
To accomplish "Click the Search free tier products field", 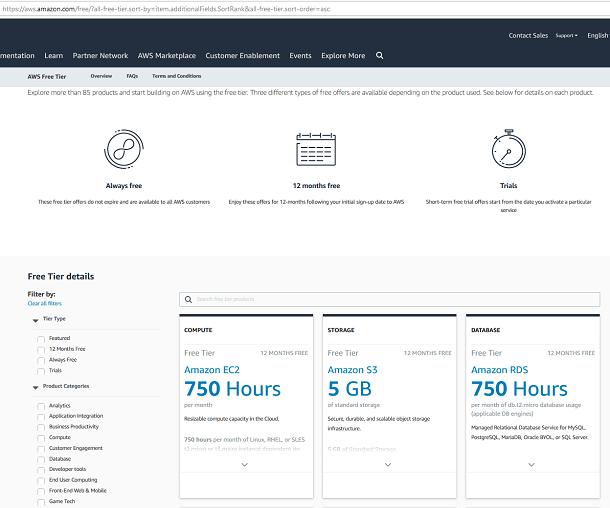I will (x=389, y=300).
